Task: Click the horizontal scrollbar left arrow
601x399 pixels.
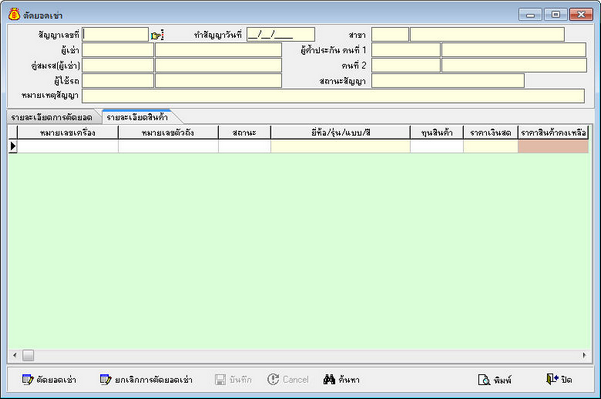Action: point(15,355)
